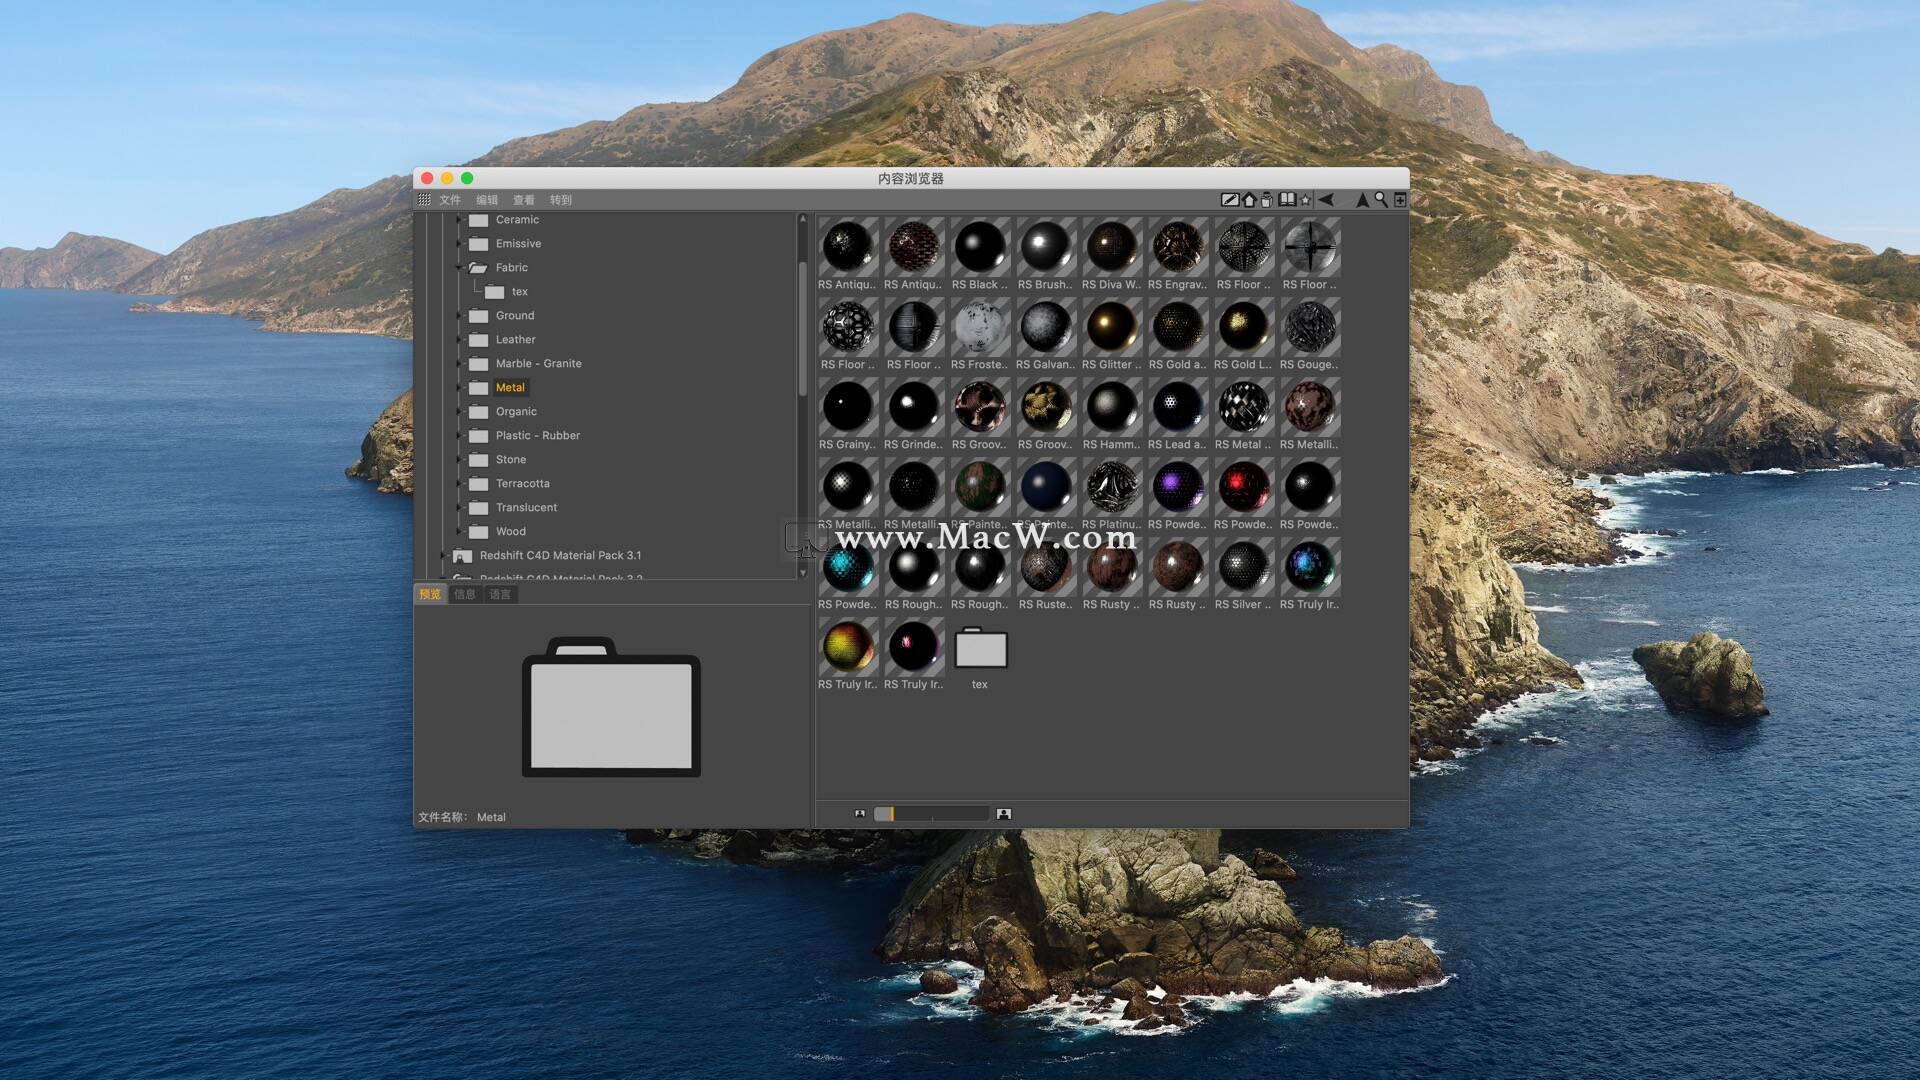Click the pencil edit icon in the toolbar
The image size is (1920, 1080).
[x=1230, y=199]
